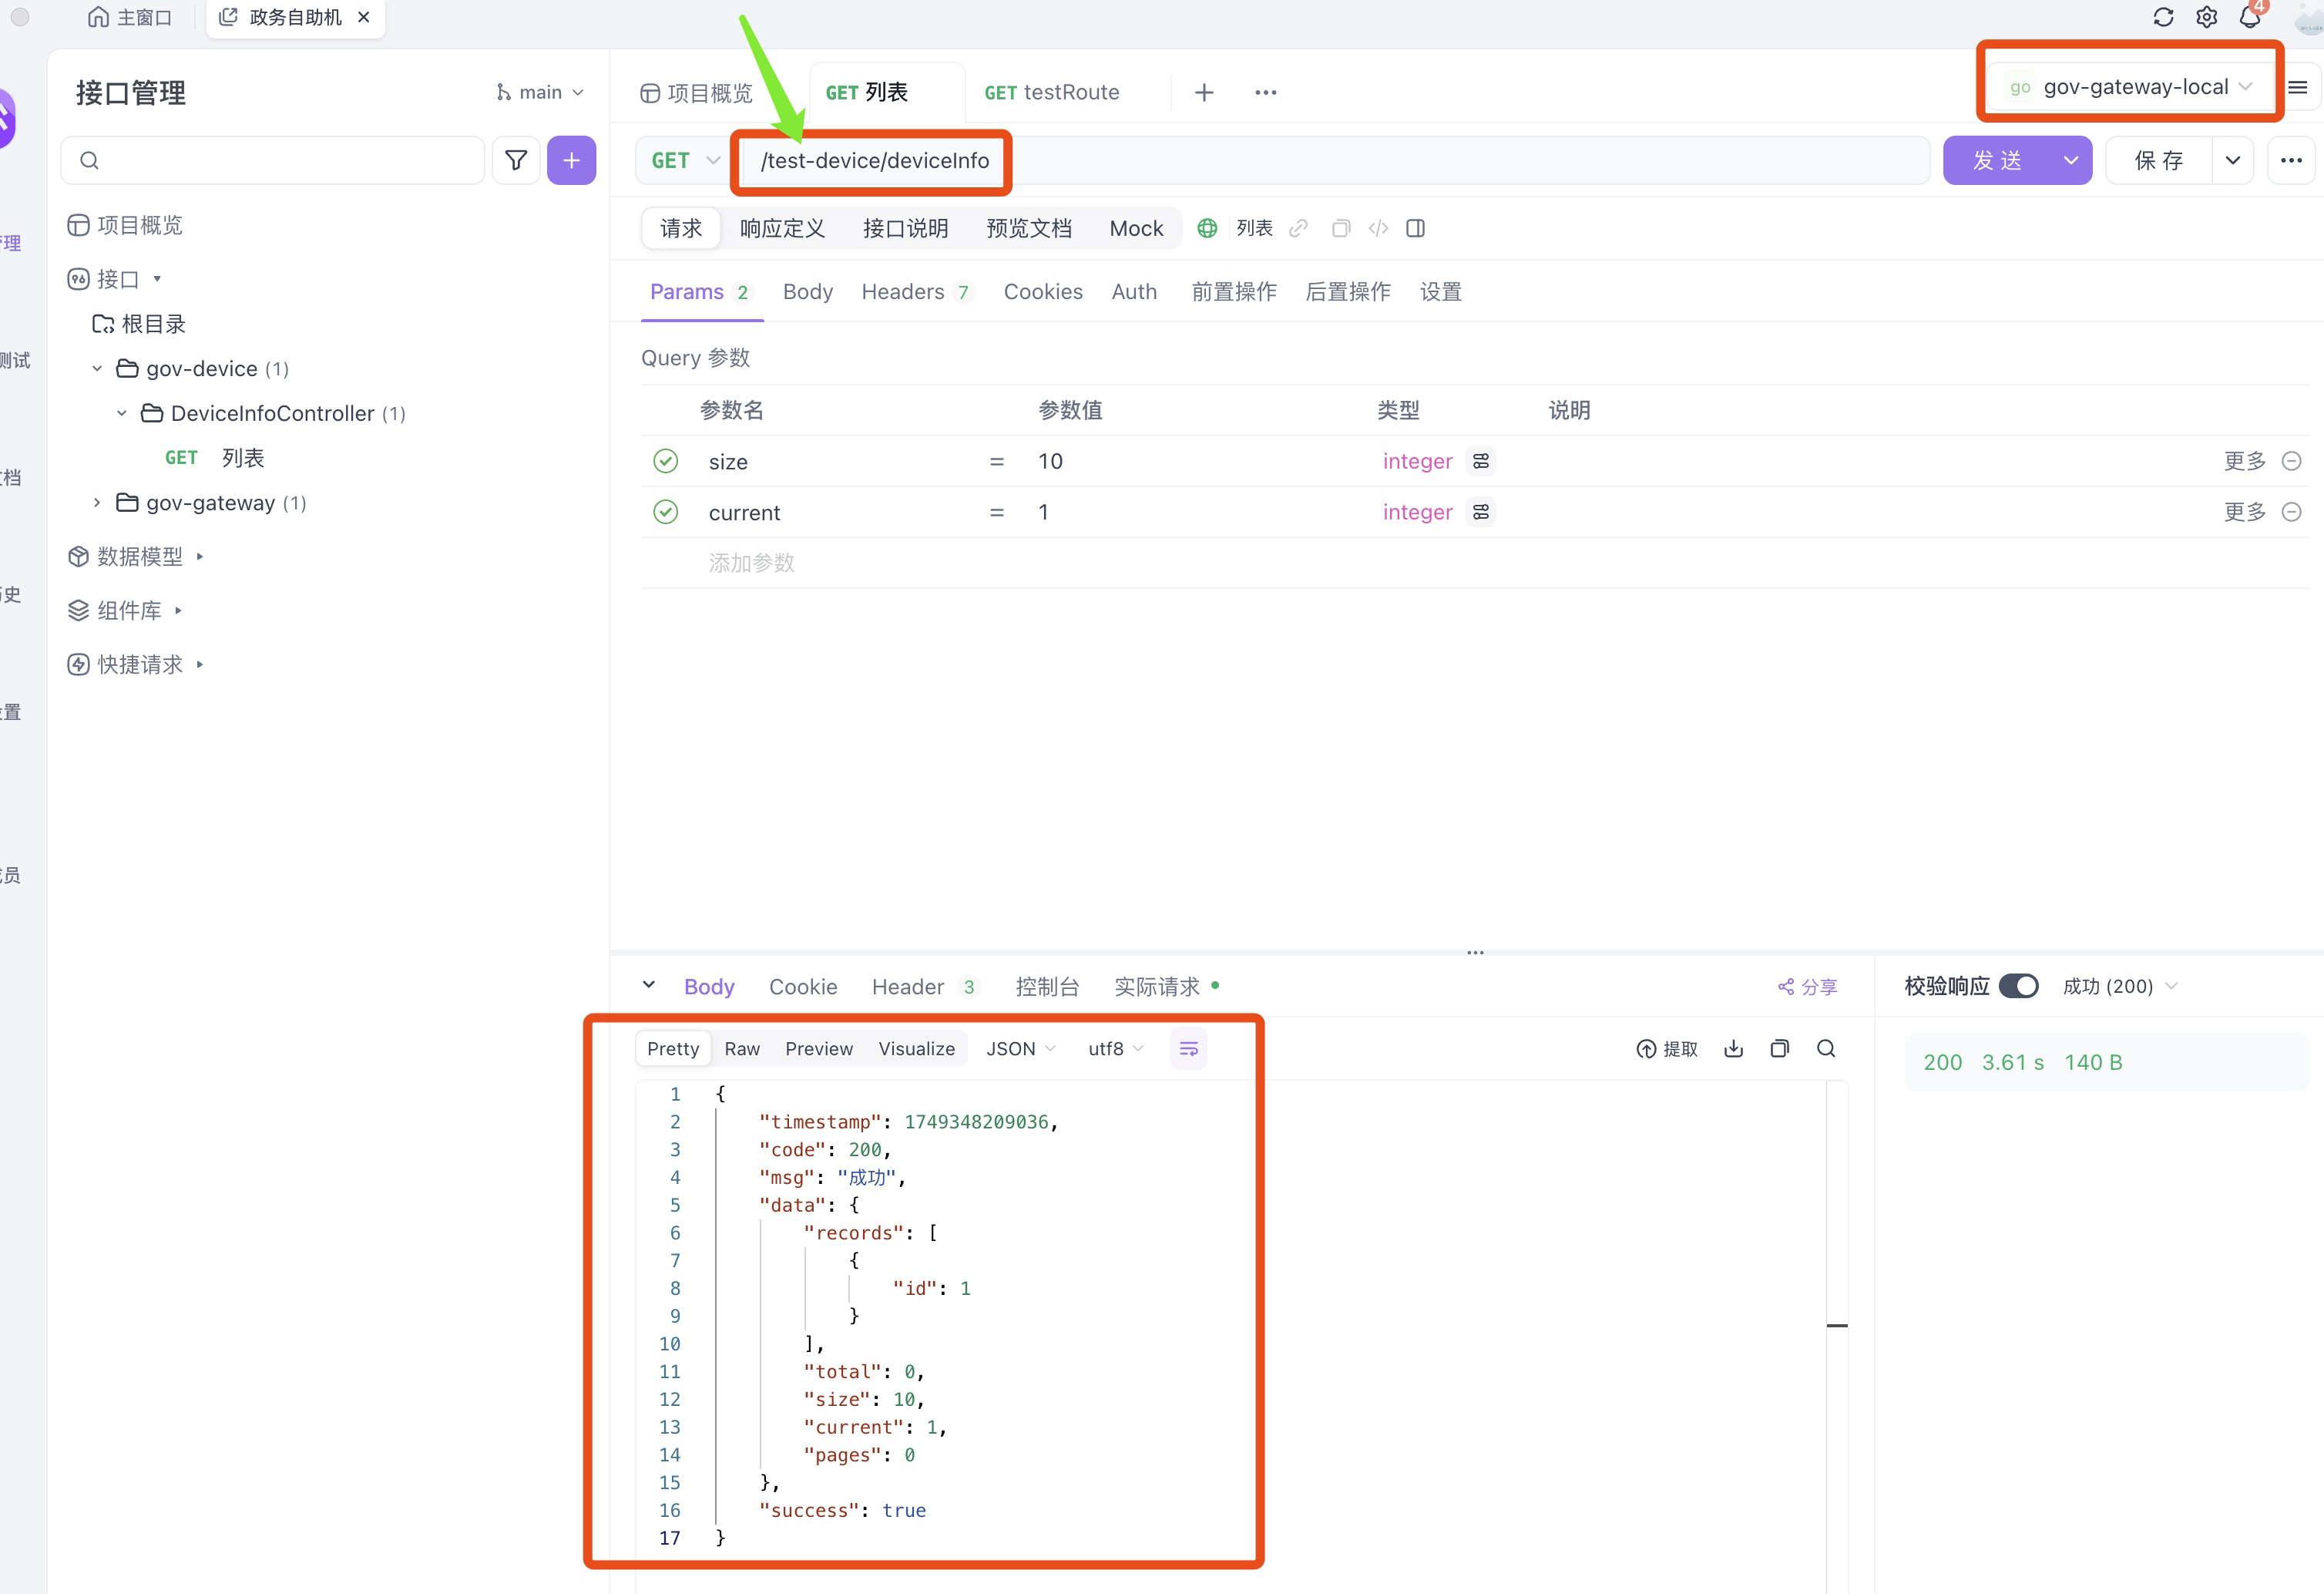Click the filter funnel icon in sidebar

click(x=516, y=160)
